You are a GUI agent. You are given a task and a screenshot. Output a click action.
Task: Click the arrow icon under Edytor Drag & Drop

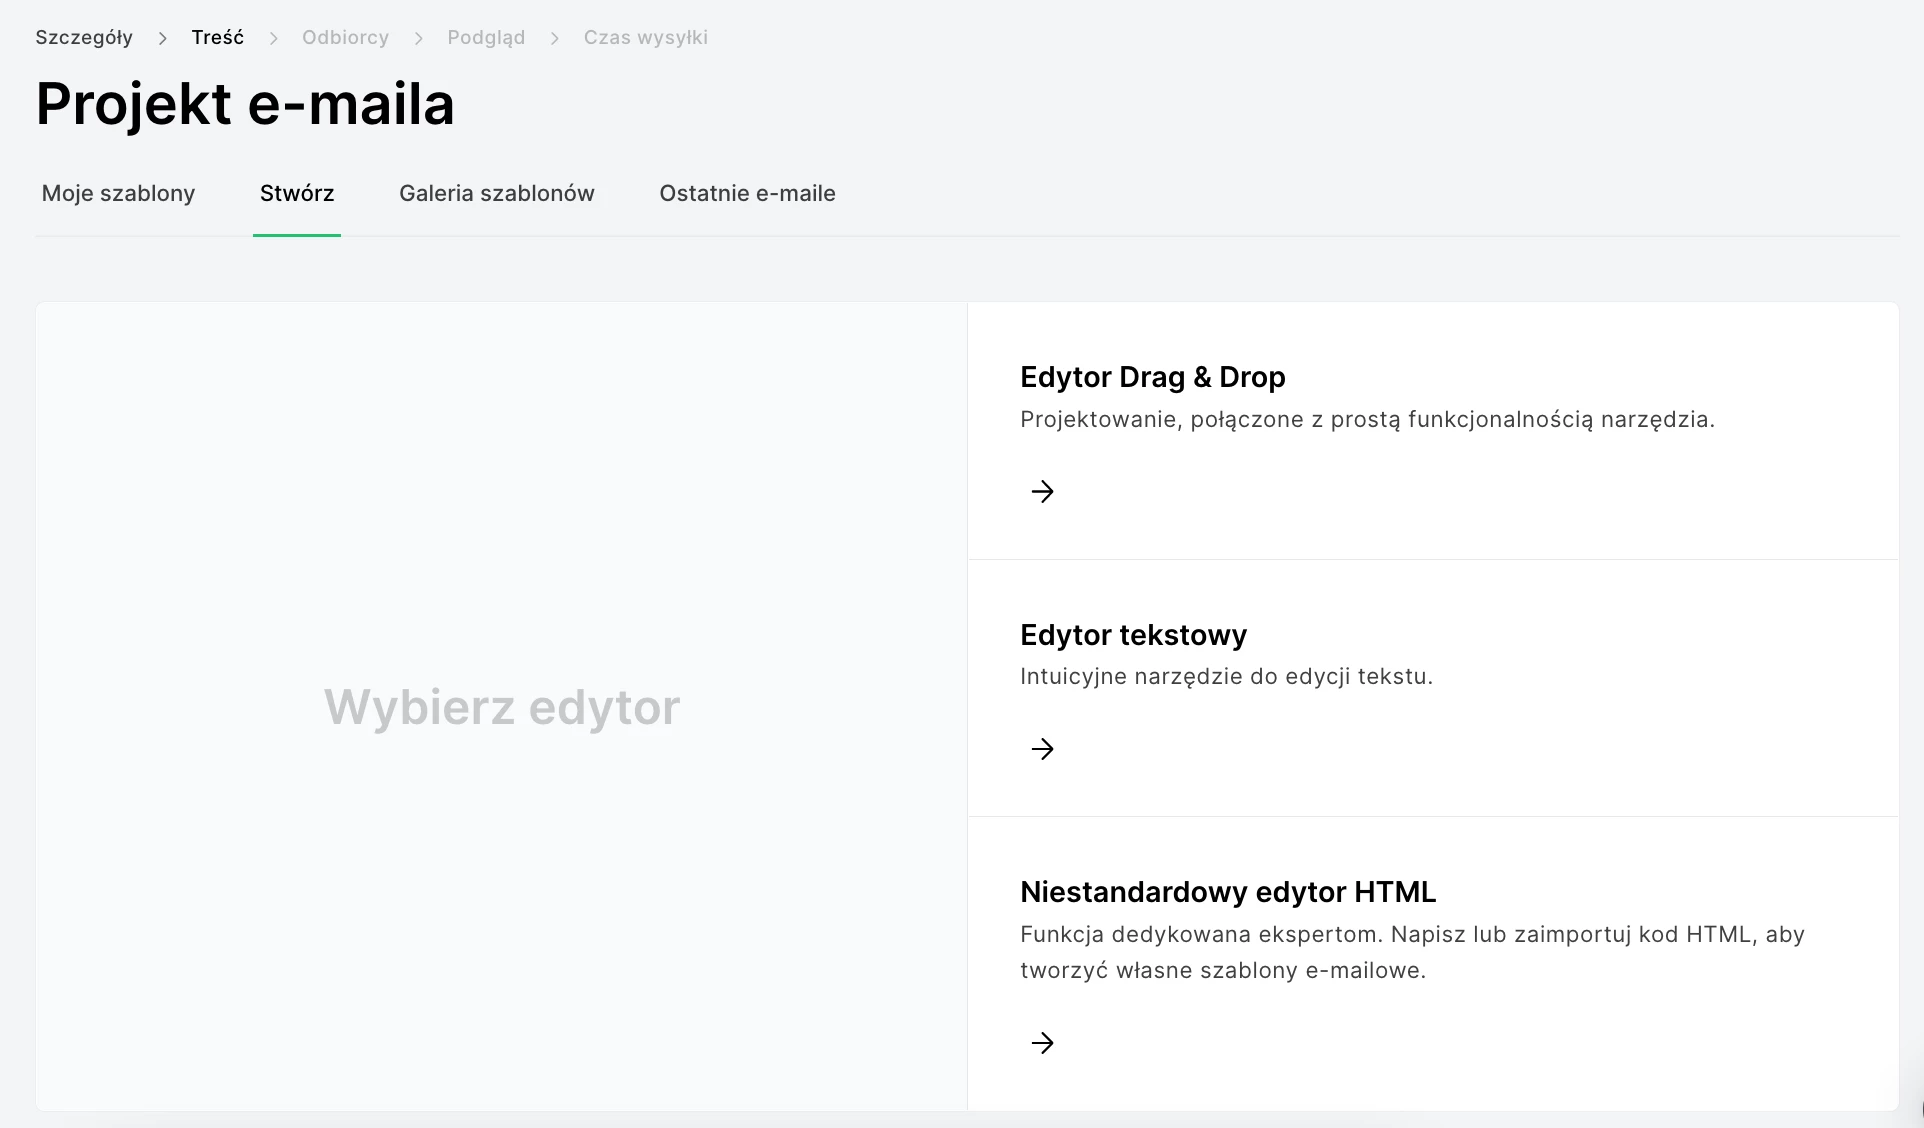[x=1042, y=491]
